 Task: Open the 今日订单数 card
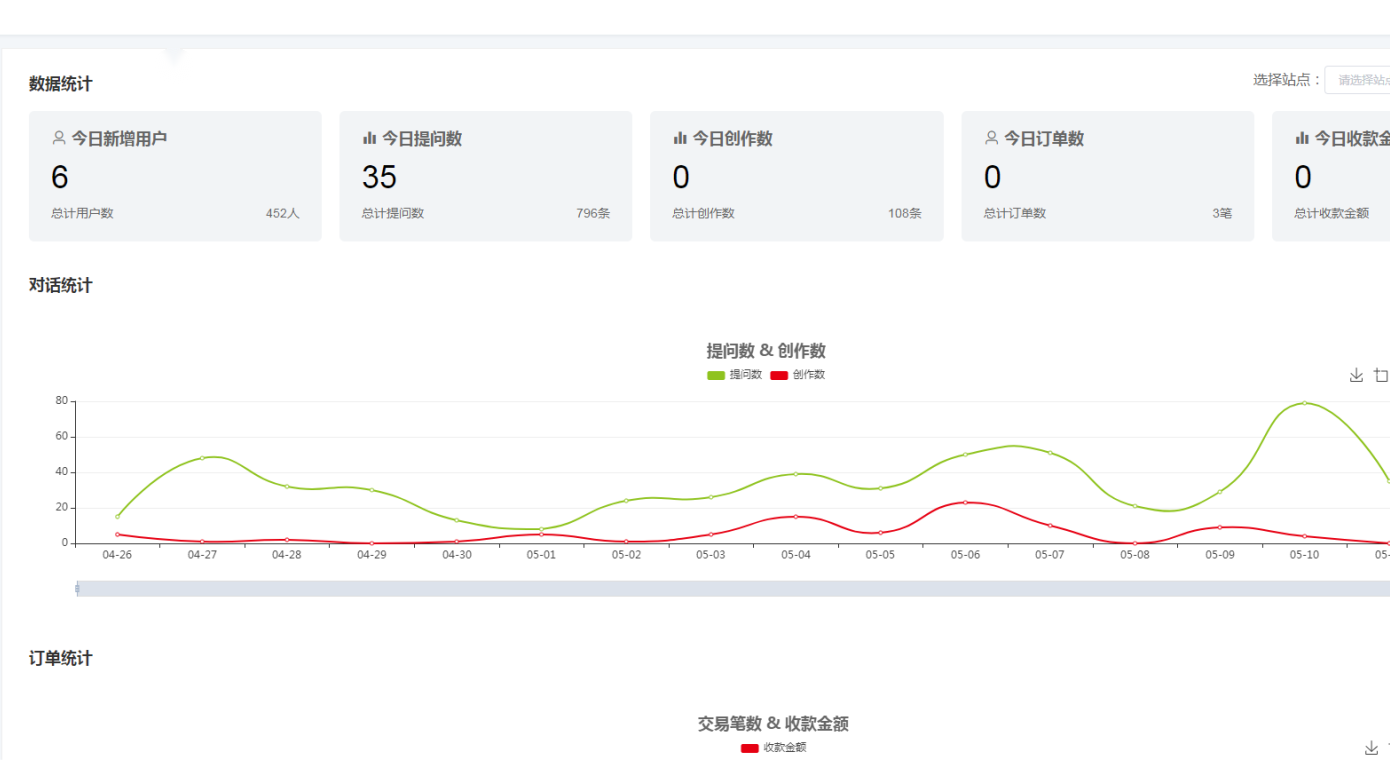tap(1108, 176)
